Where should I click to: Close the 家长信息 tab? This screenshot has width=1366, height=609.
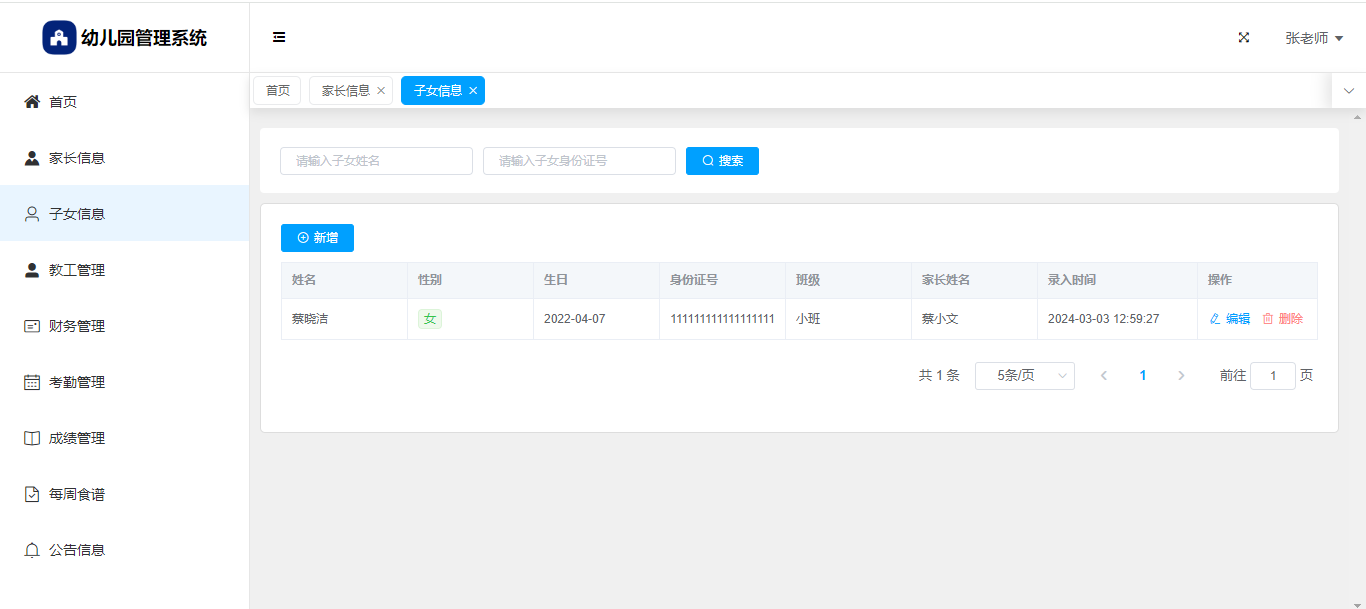click(x=381, y=91)
